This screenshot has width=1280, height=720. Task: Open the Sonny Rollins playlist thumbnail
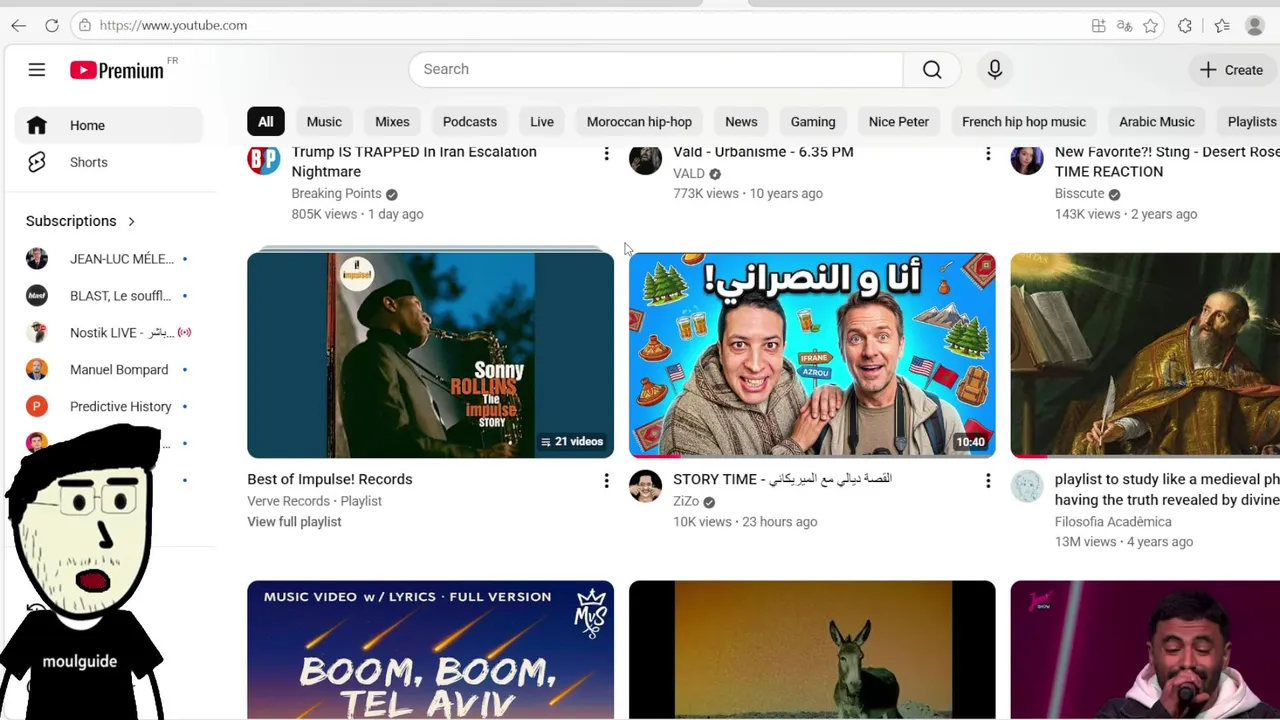coord(430,355)
